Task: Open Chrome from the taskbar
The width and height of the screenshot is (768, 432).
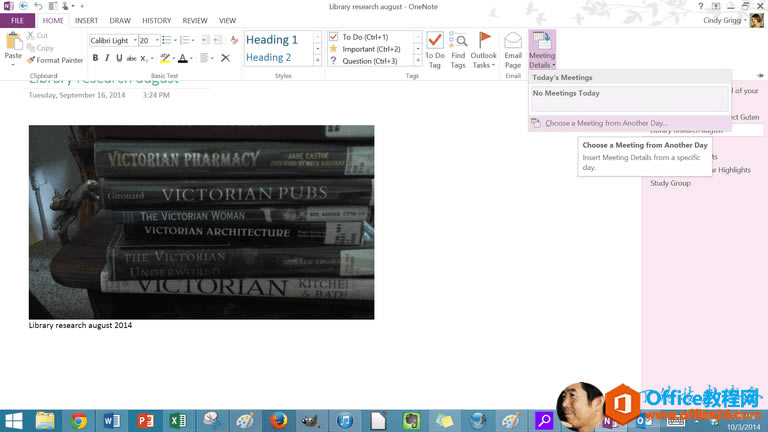Action: pos(78,421)
